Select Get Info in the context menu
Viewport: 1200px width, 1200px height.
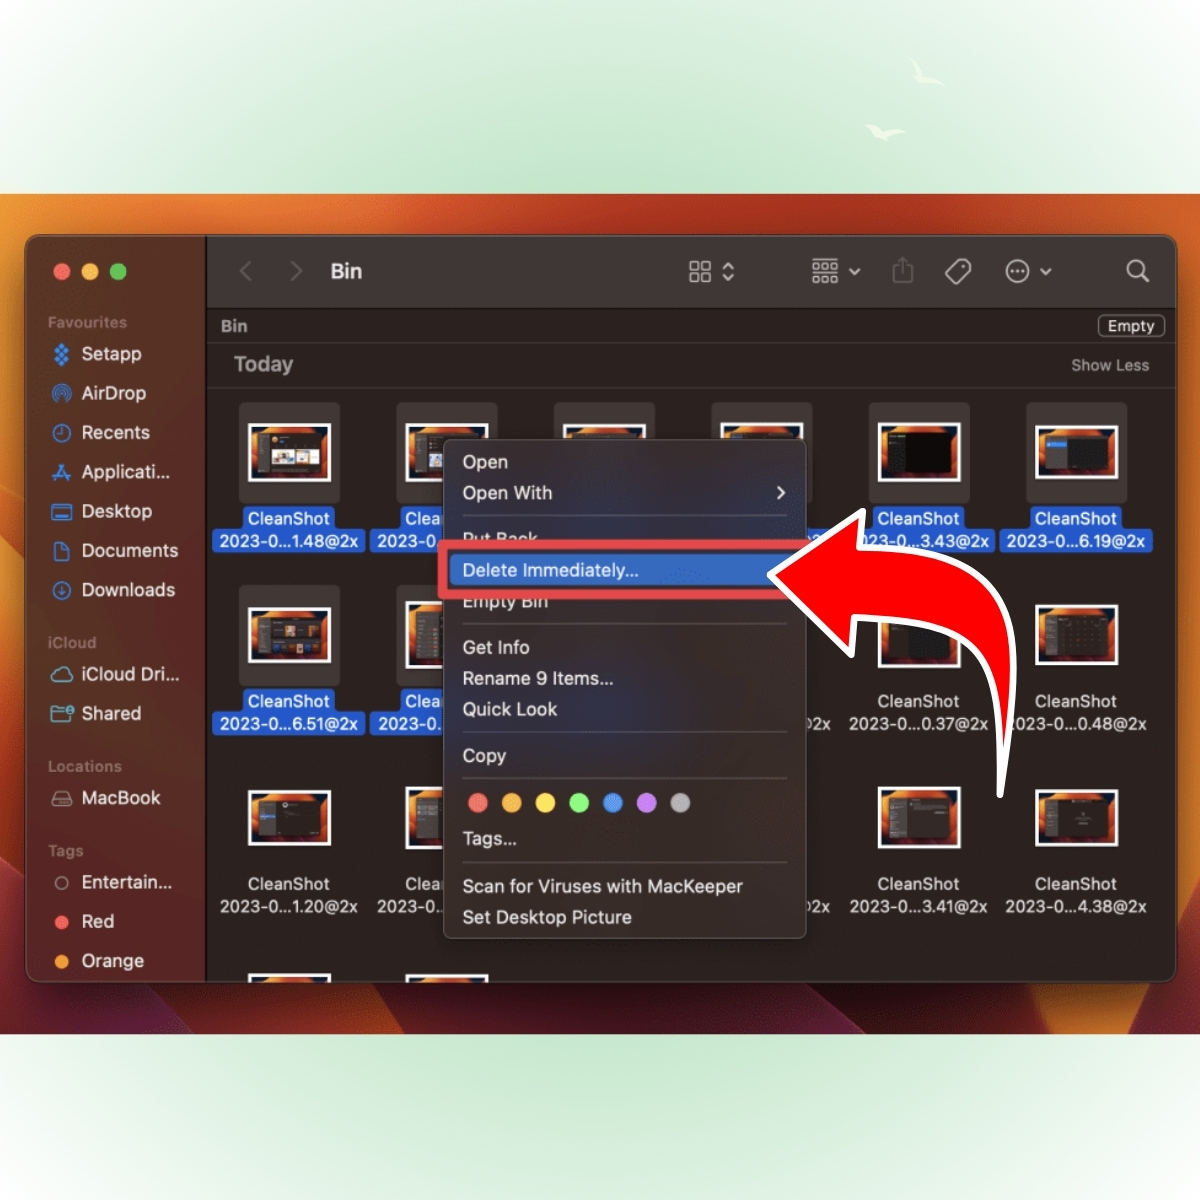(x=495, y=647)
